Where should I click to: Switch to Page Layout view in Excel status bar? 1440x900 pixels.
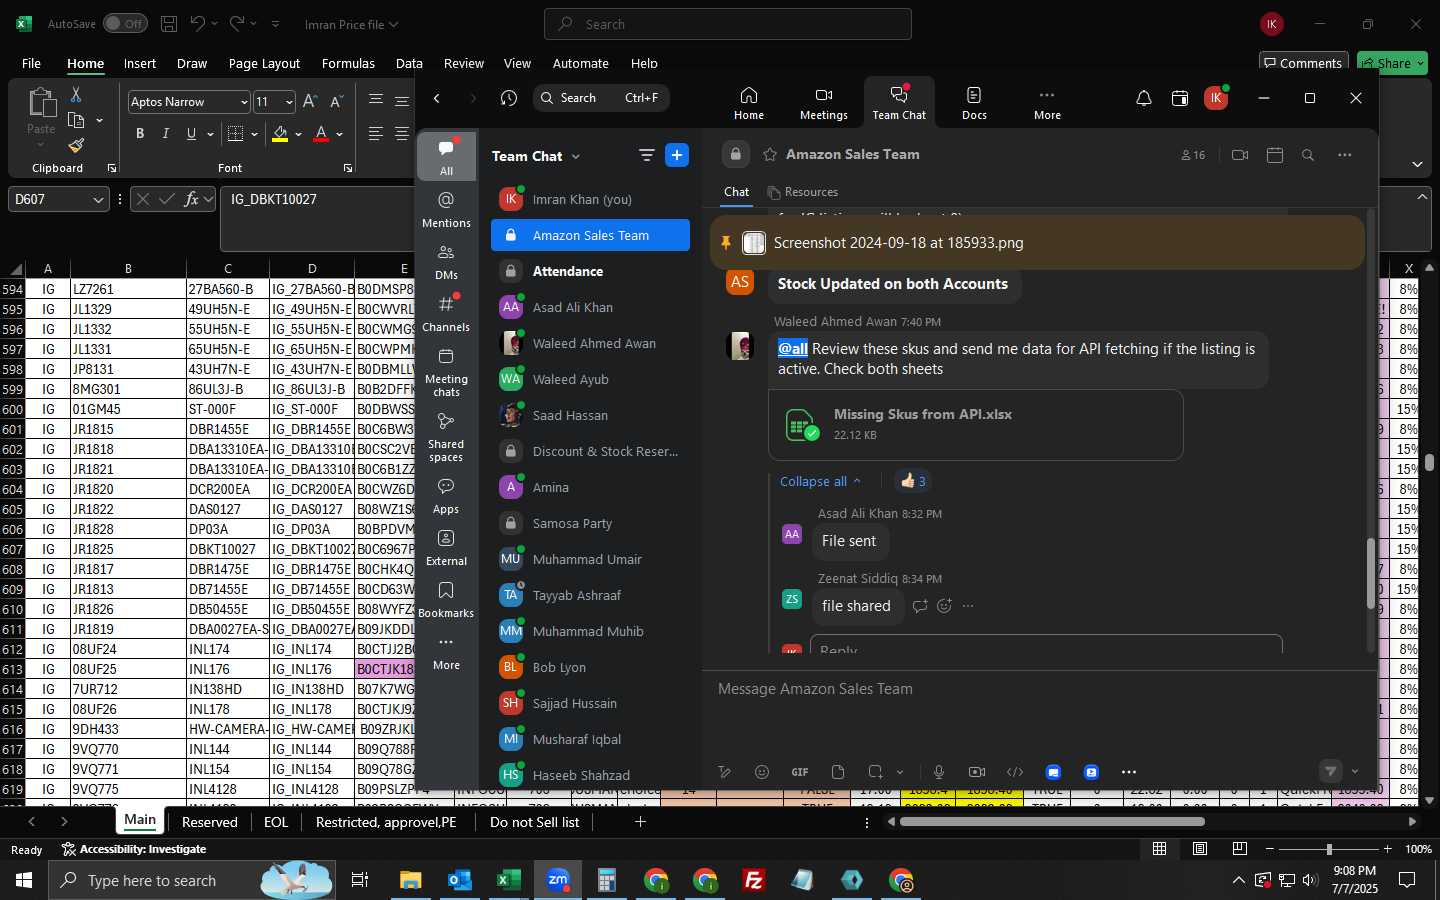1200,848
